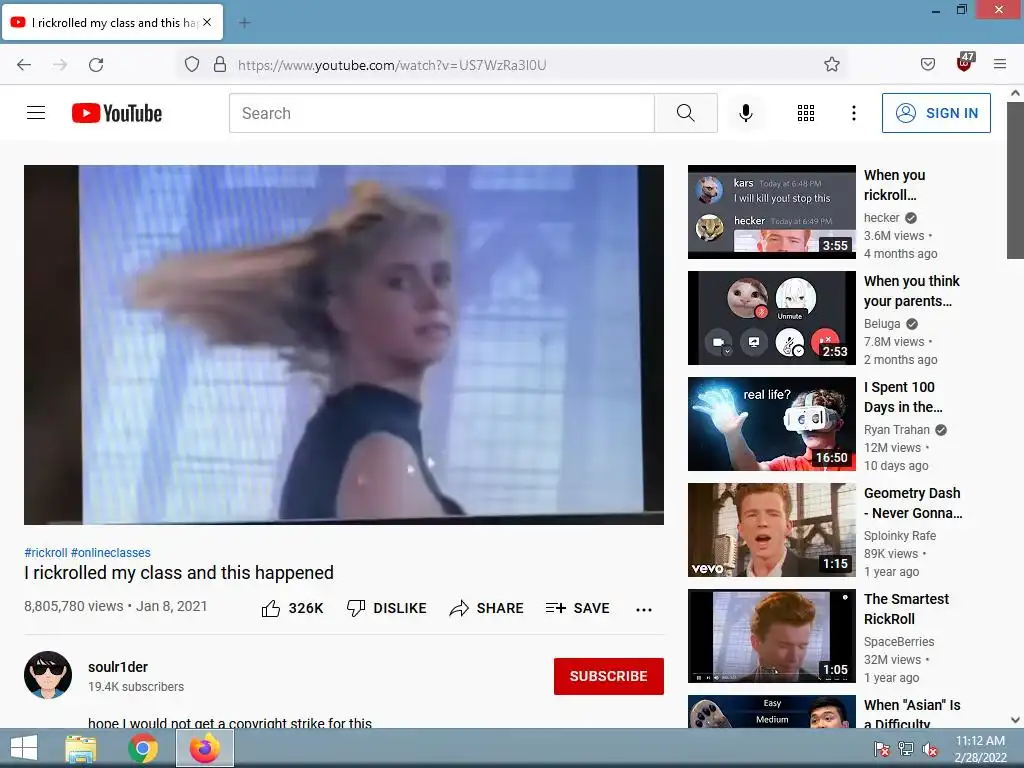Open 'I Spent 100 Days' thumbnail
Viewport: 1024px width, 768px height.
tap(772, 424)
